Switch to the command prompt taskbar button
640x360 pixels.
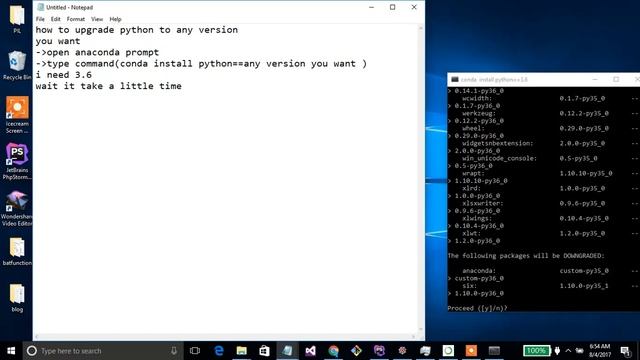[494, 351]
